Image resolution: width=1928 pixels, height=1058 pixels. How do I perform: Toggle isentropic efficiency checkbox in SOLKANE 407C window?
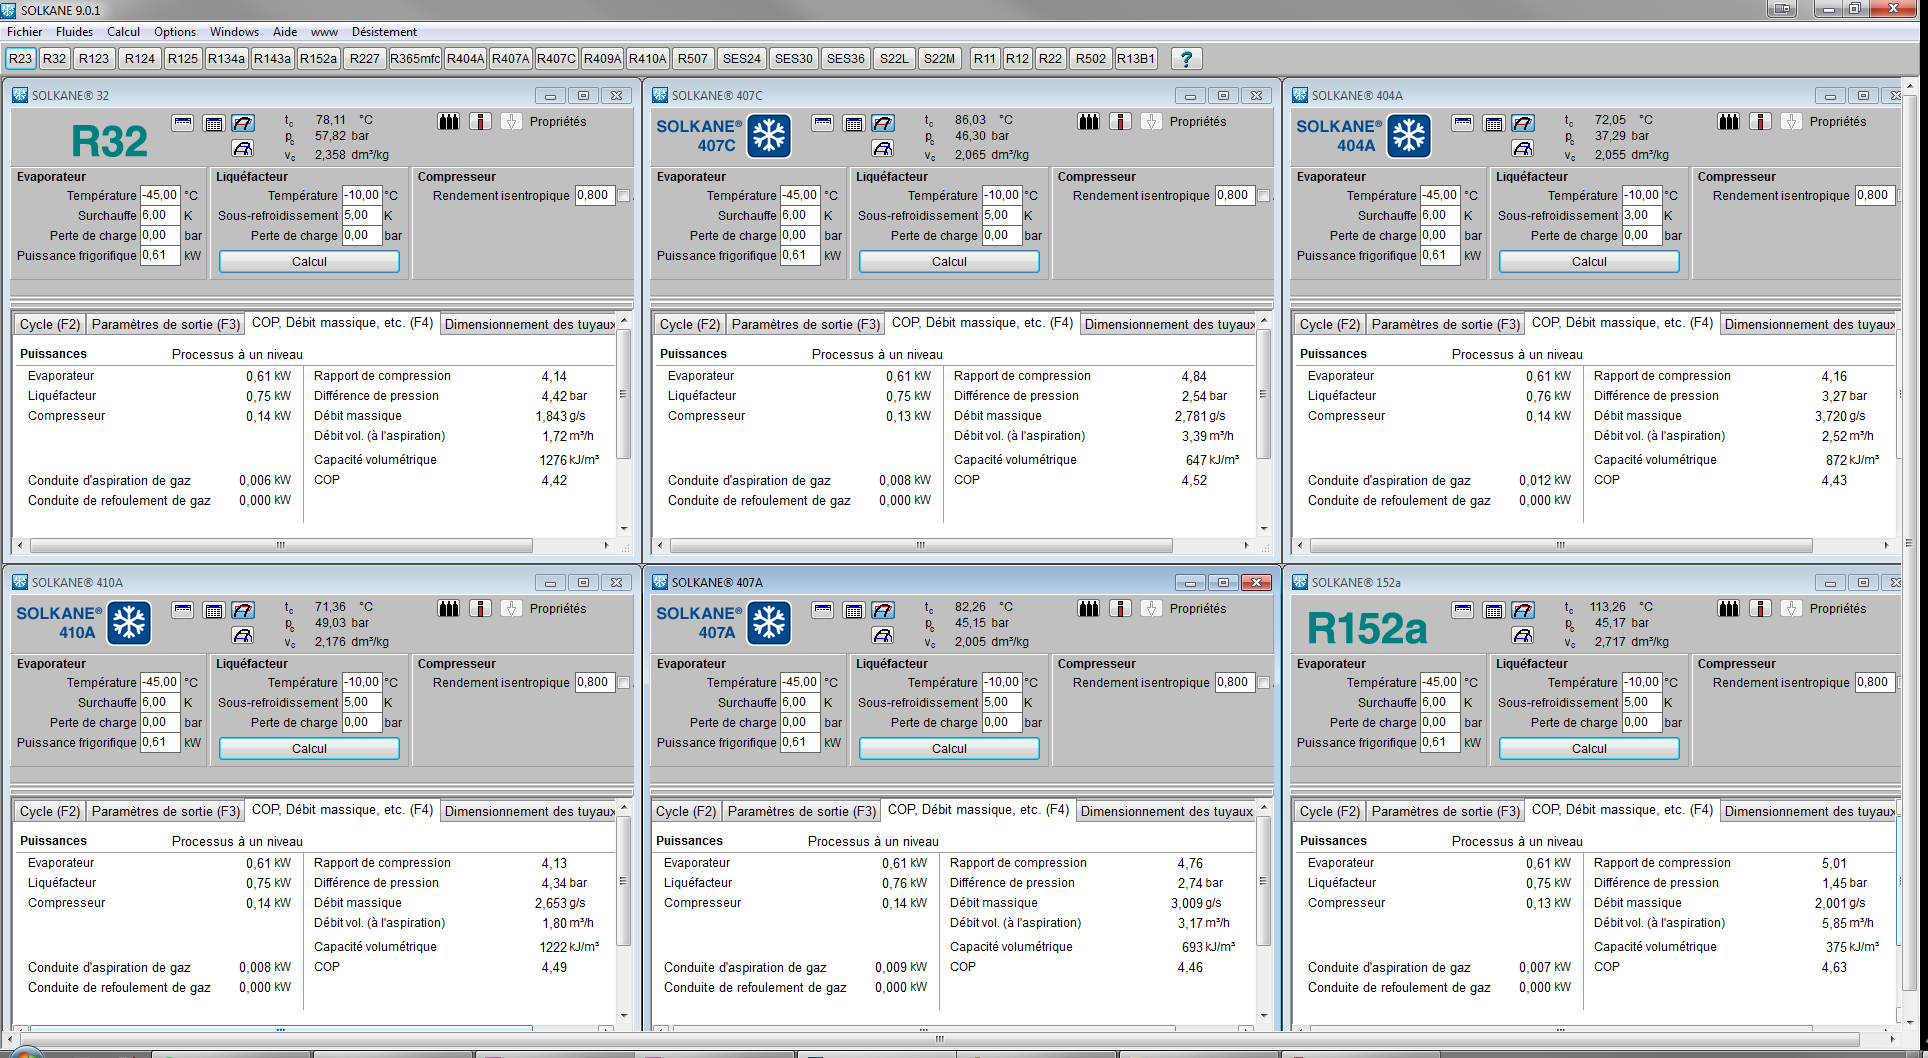pyautogui.click(x=1264, y=196)
